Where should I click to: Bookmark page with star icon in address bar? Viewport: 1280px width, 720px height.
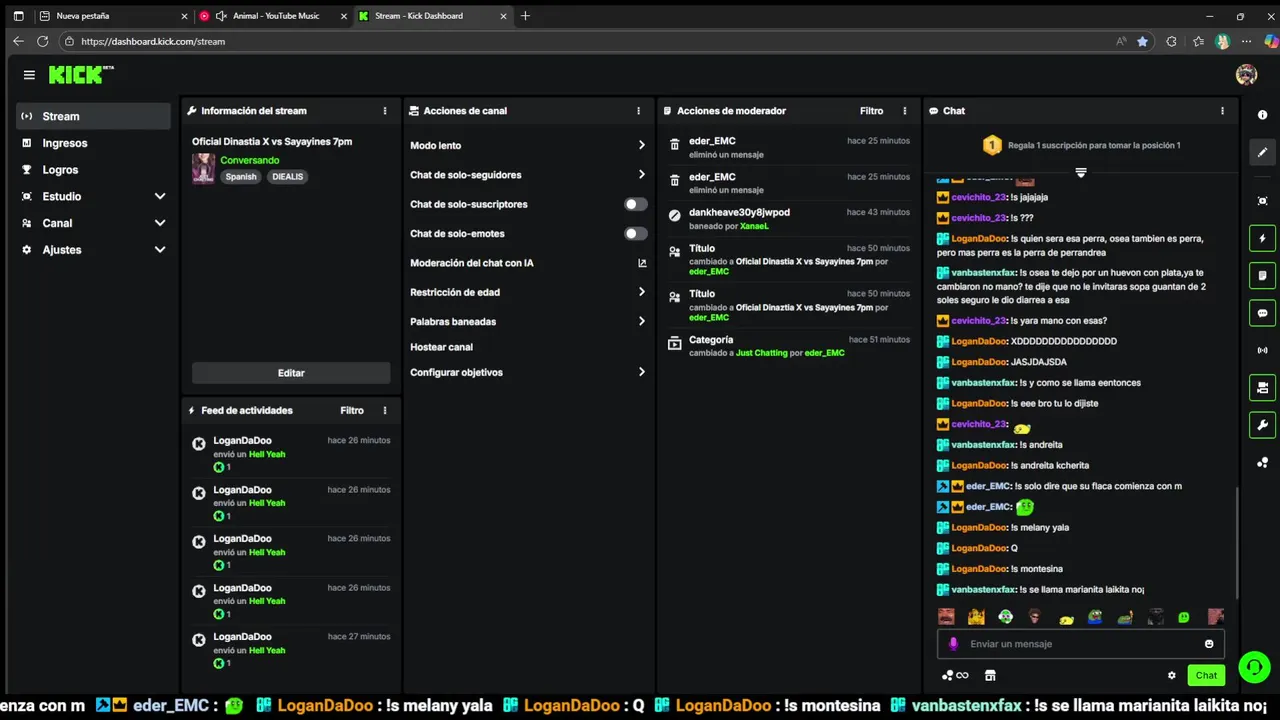1142,42
